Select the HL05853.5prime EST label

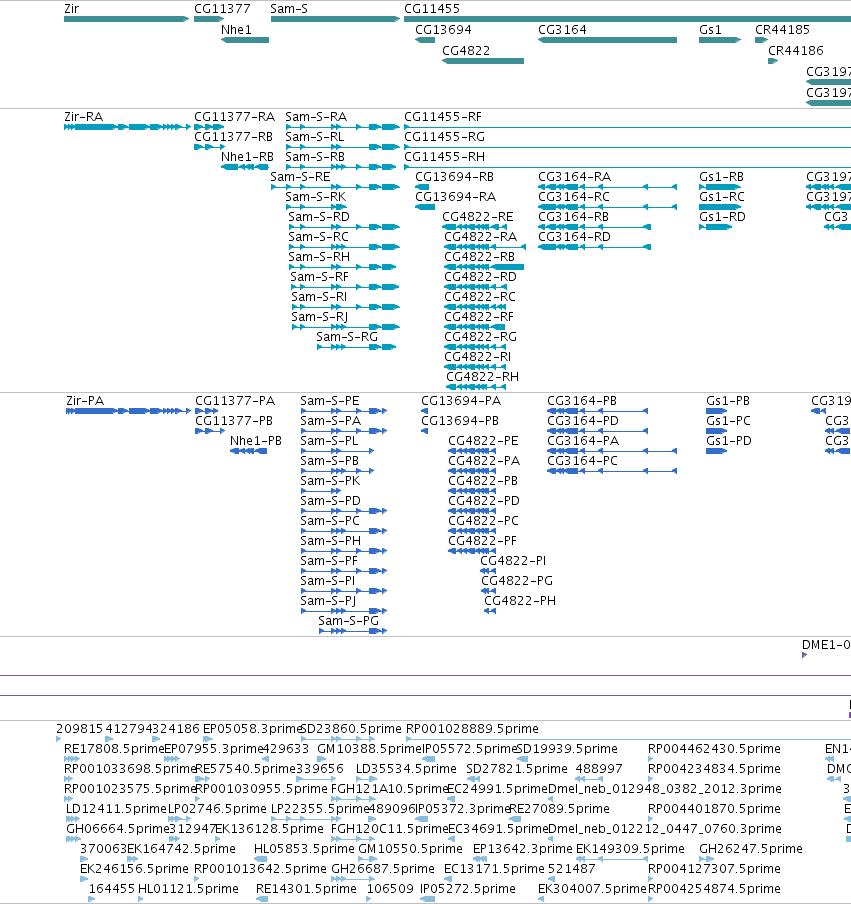[x=304, y=849]
